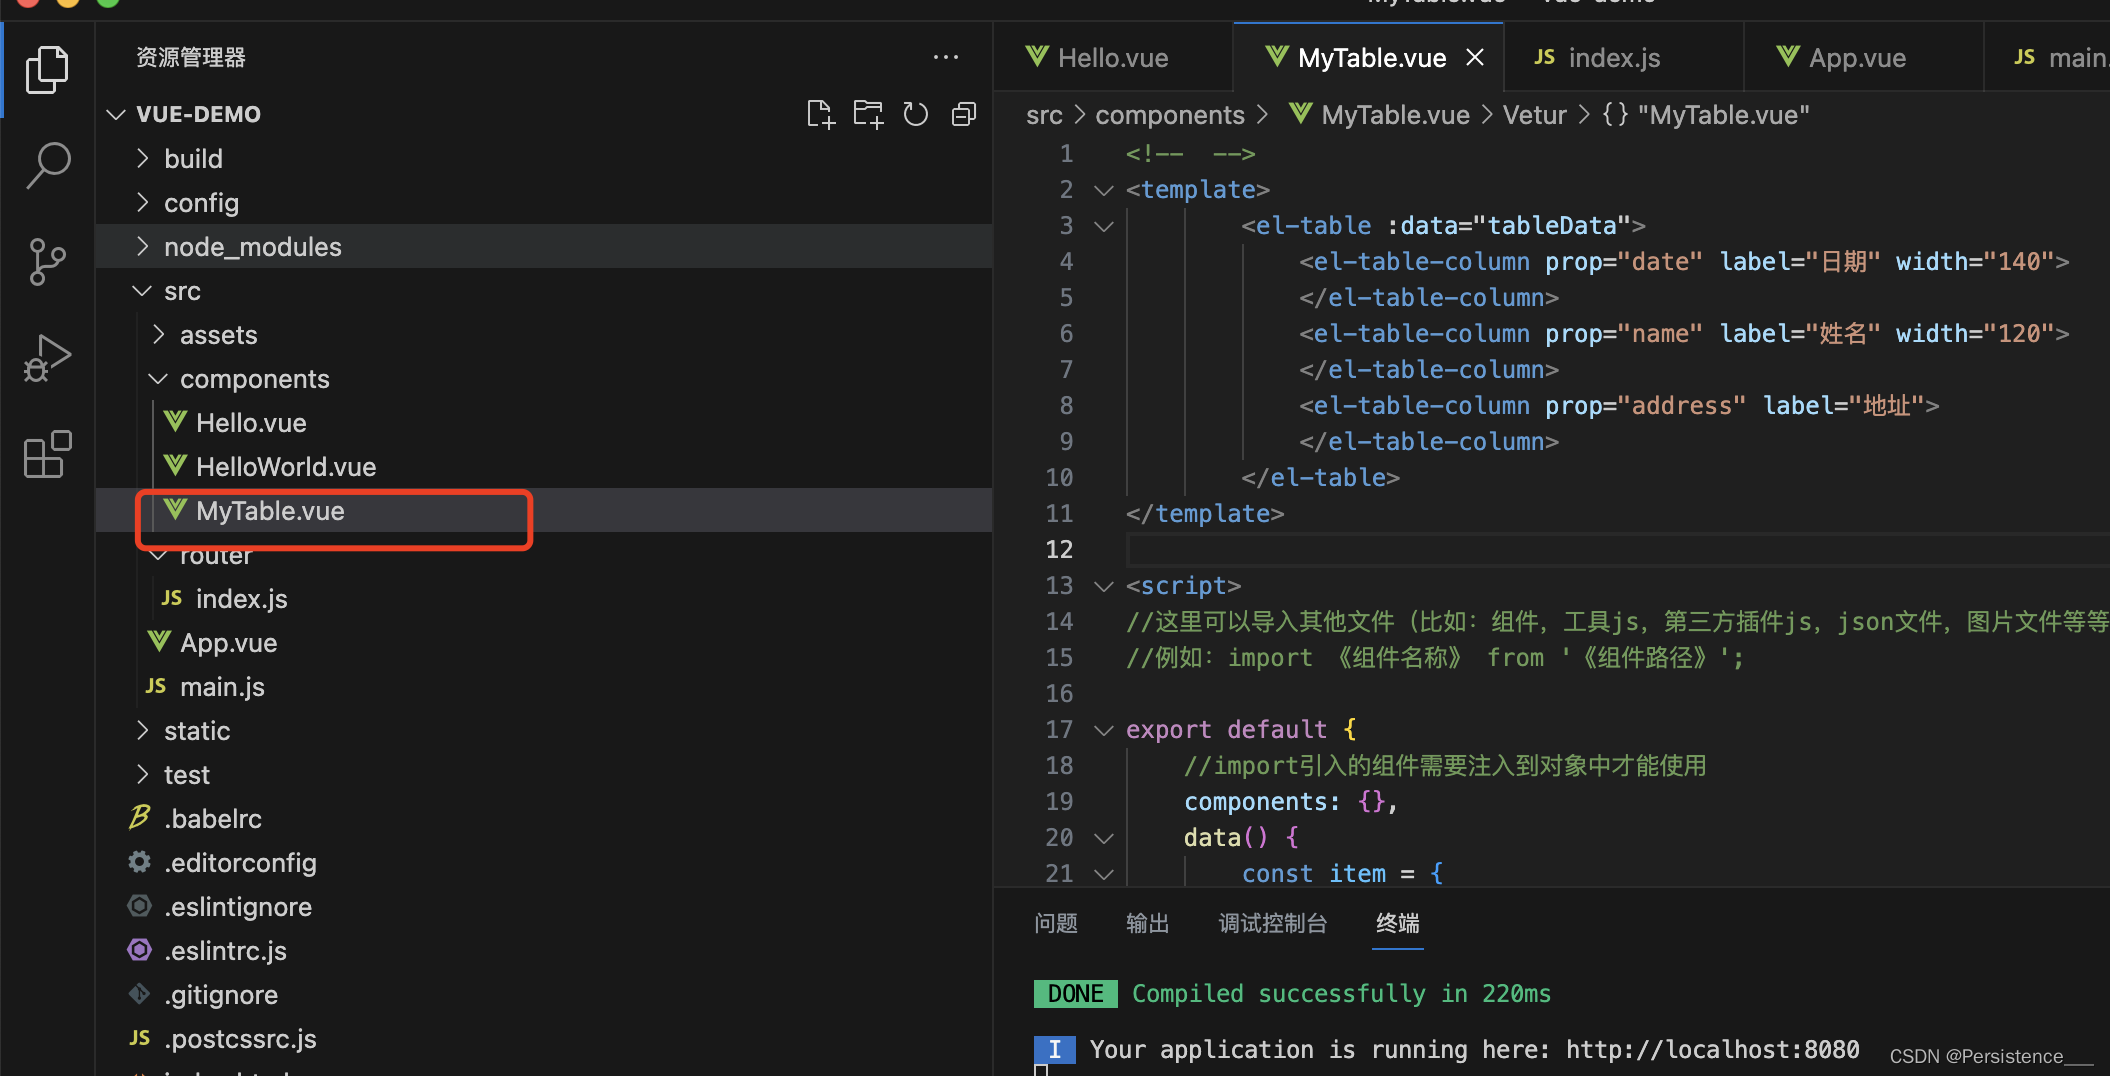2110x1076 pixels.
Task: Open the Explorer view in activity bar
Action: point(47,69)
